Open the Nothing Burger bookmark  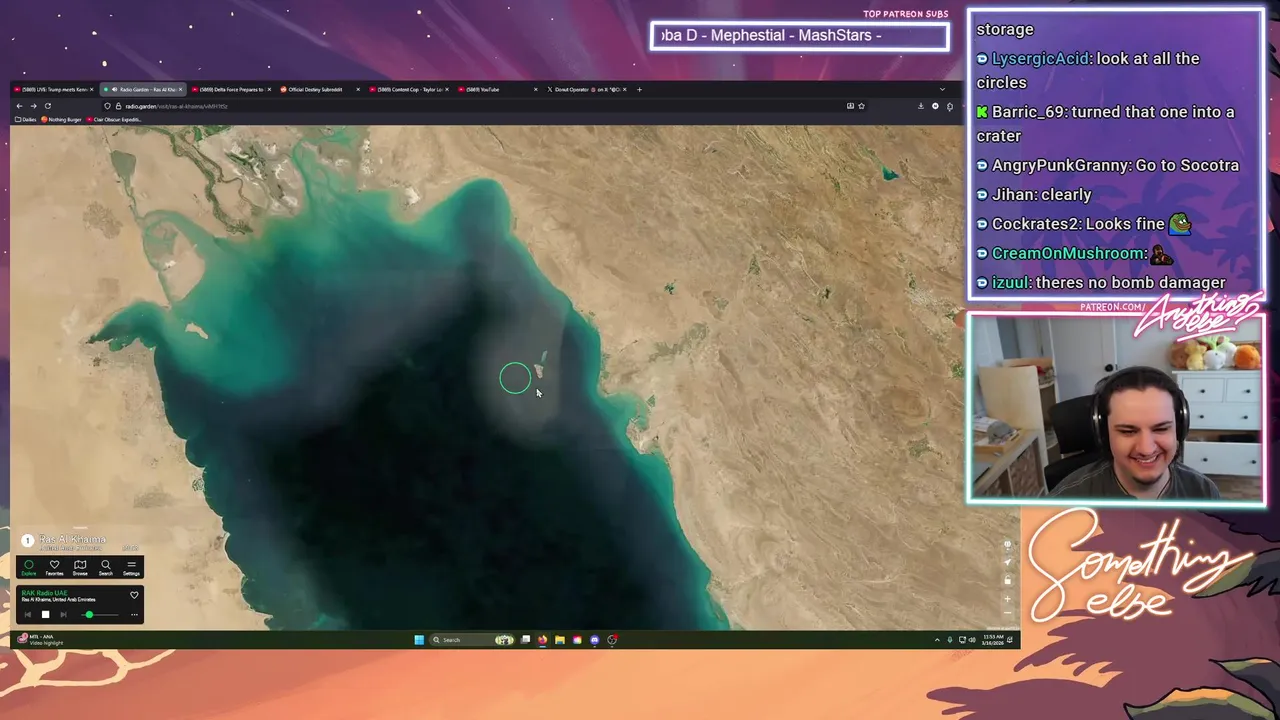pos(61,119)
